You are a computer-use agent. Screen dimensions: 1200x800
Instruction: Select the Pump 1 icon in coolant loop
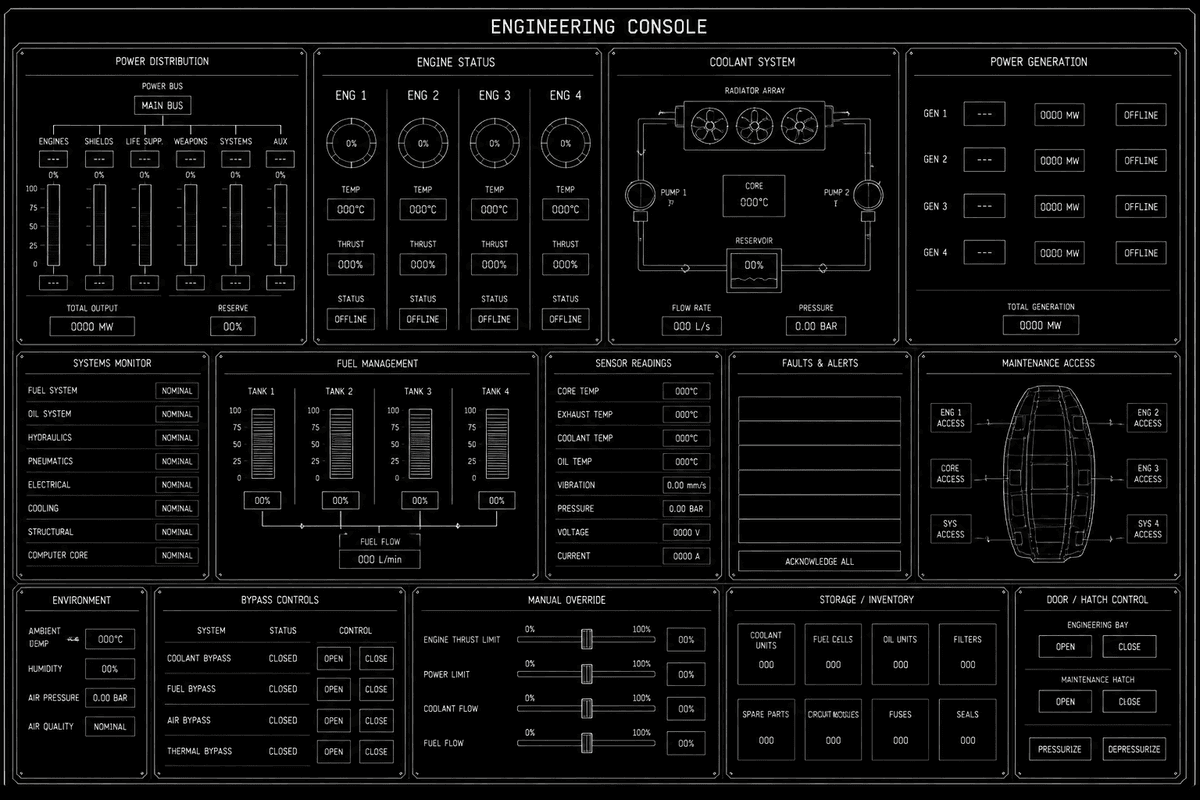[639, 197]
